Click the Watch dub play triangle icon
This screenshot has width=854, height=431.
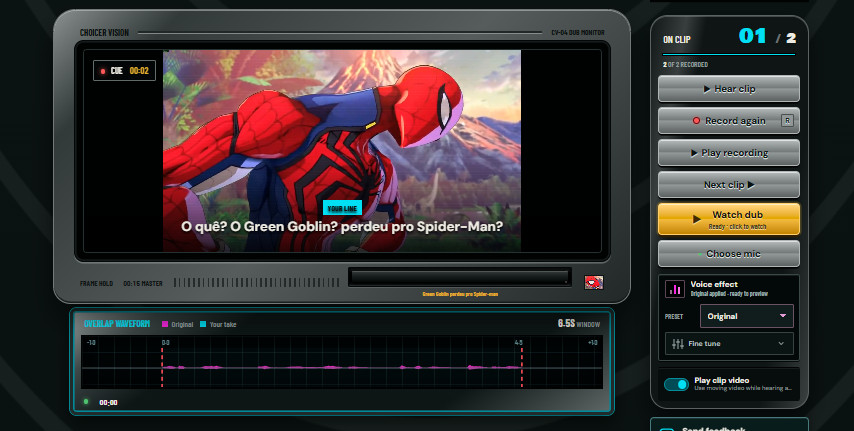[x=697, y=219]
